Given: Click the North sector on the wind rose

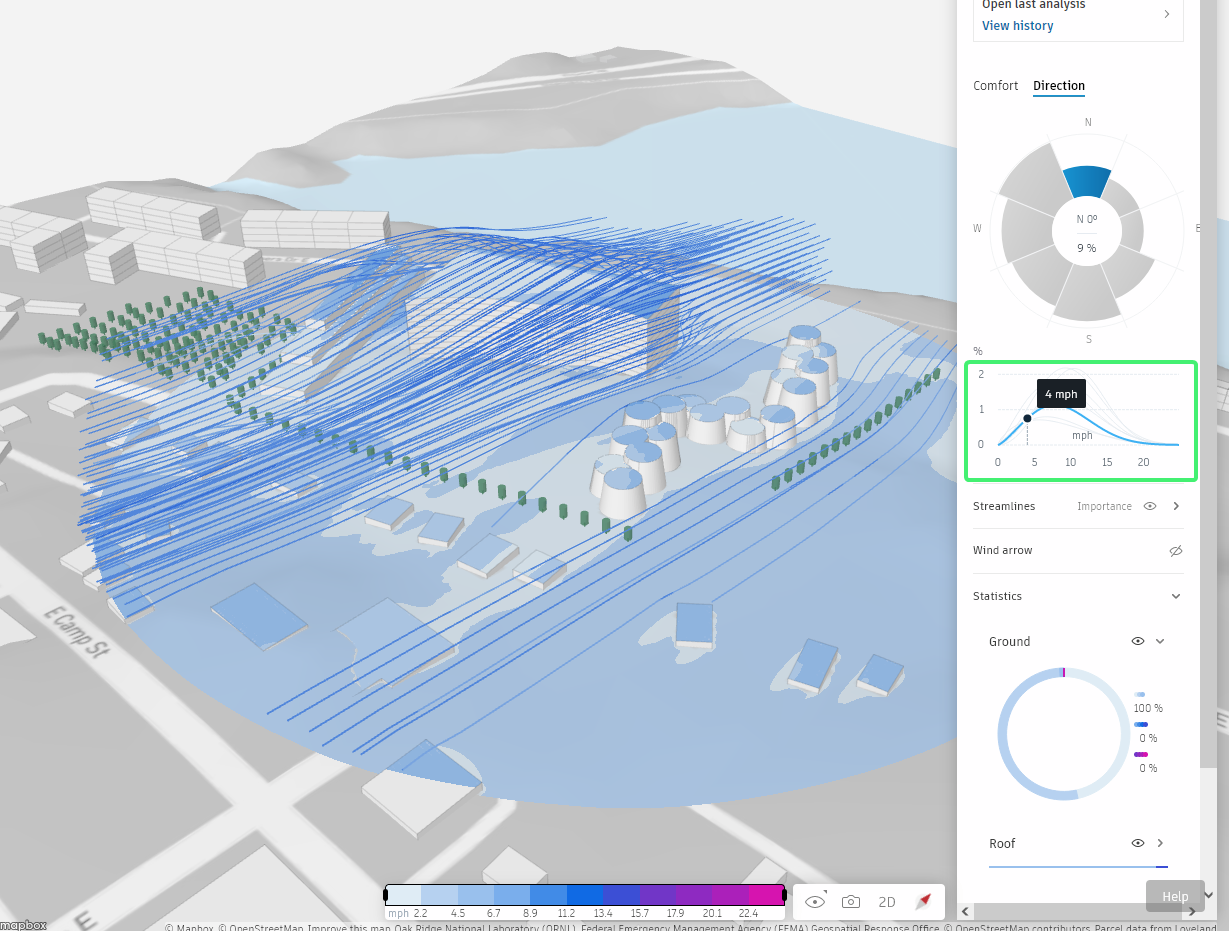Looking at the screenshot, I should pyautogui.click(x=1090, y=180).
